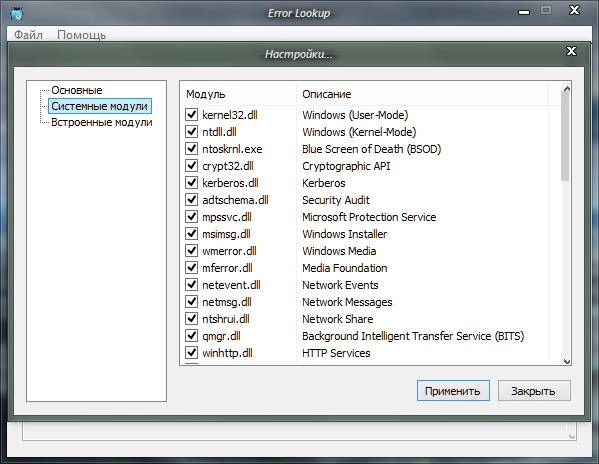The image size is (599, 464).
Task: Disable the winhttp.dll checkbox
Action: 191,352
